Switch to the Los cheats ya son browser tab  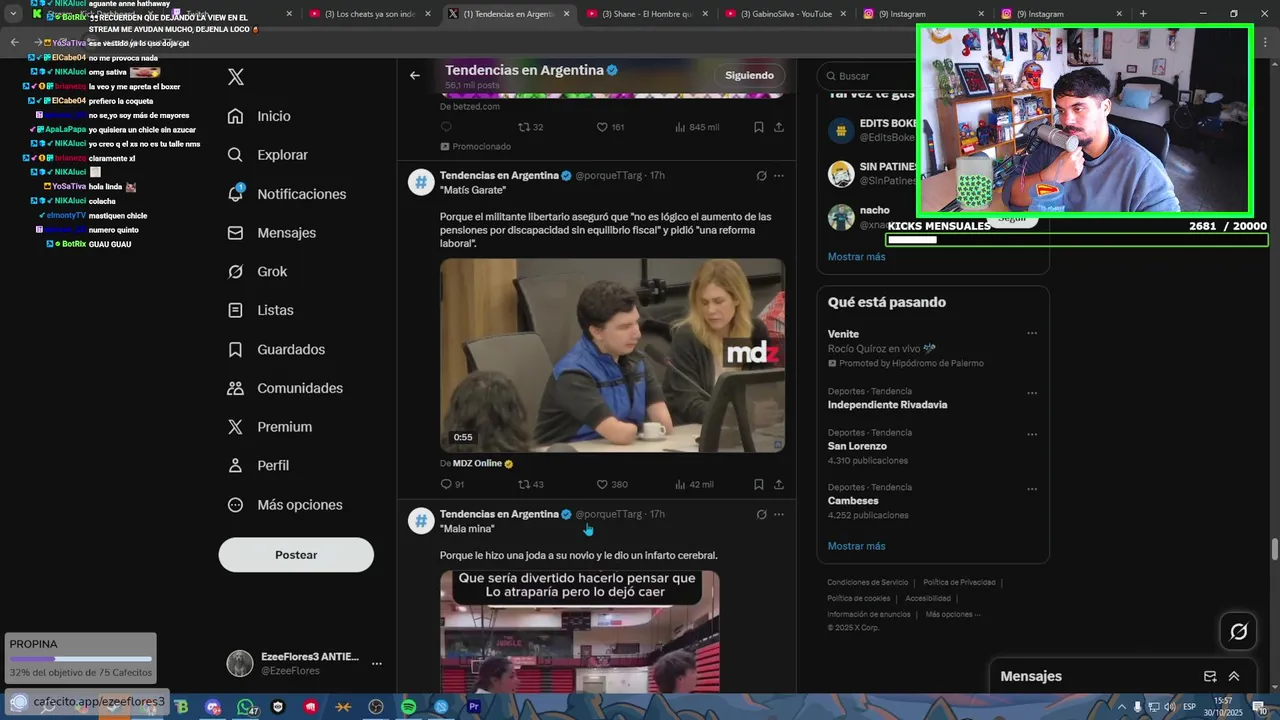pyautogui.click(x=369, y=14)
